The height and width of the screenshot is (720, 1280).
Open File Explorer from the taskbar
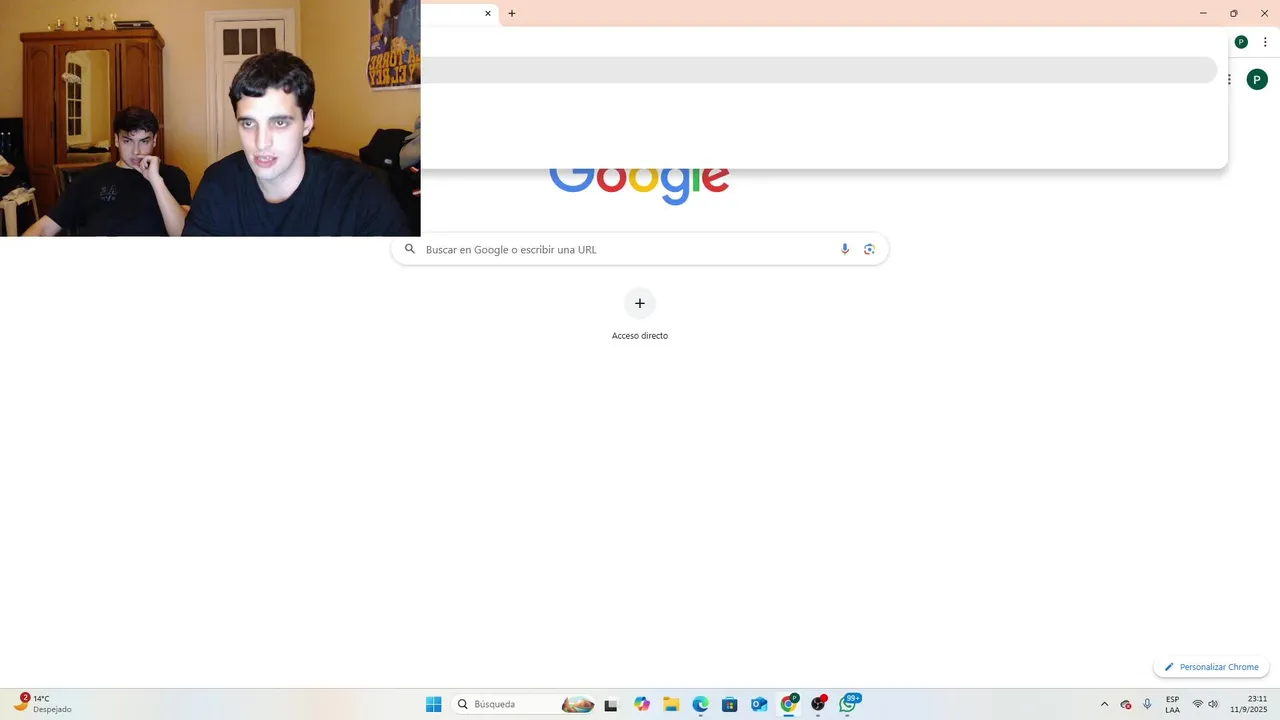point(671,704)
